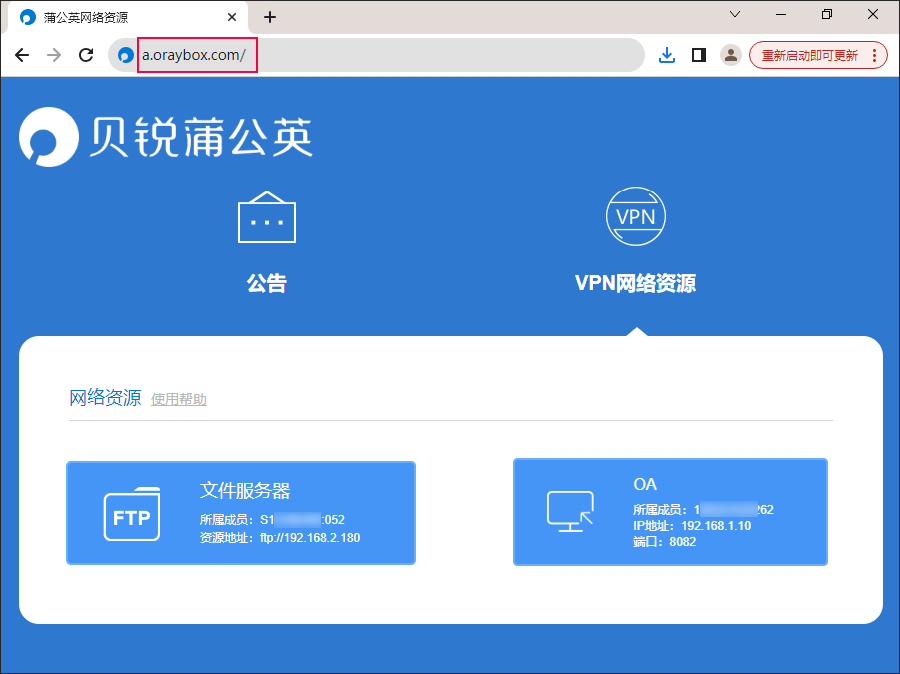This screenshot has width=900, height=674.
Task: Open the 文件服务器 resource title
Action: coord(245,490)
